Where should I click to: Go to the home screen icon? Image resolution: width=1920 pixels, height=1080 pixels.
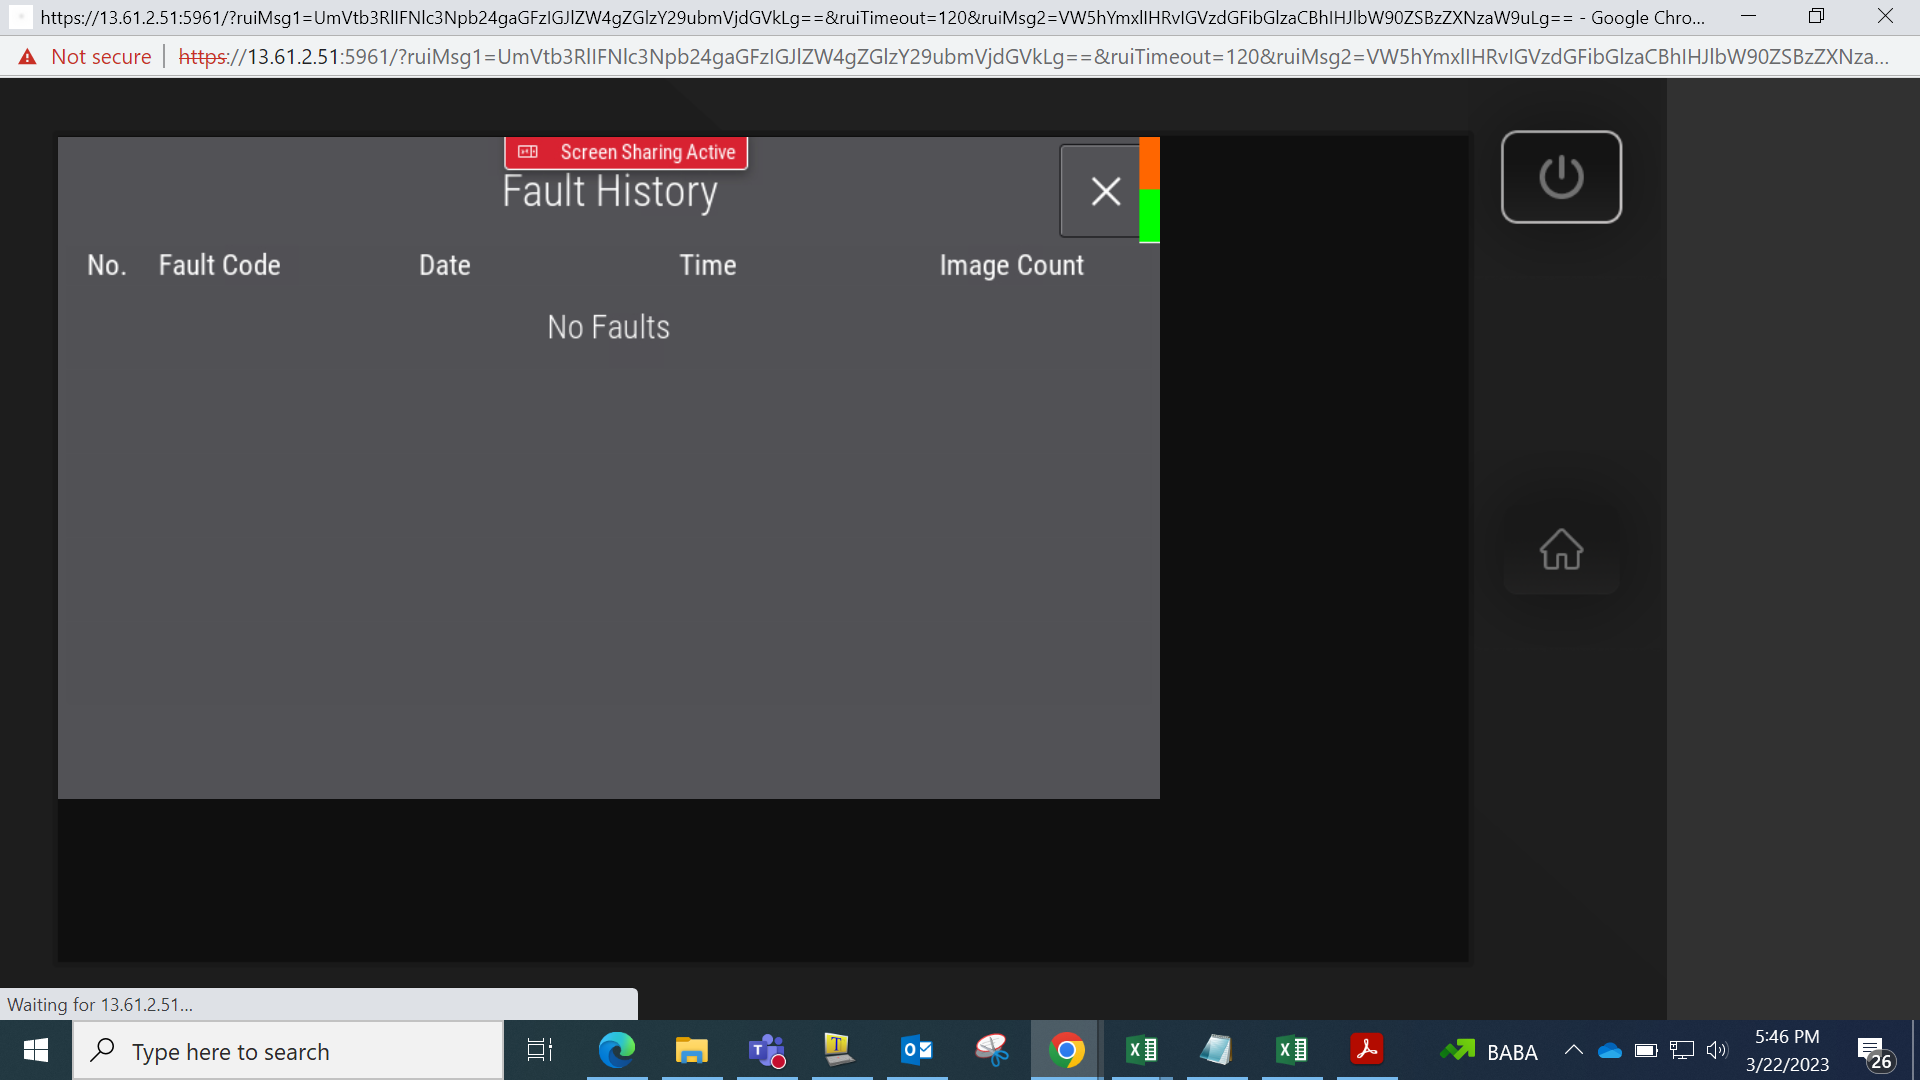(1561, 549)
